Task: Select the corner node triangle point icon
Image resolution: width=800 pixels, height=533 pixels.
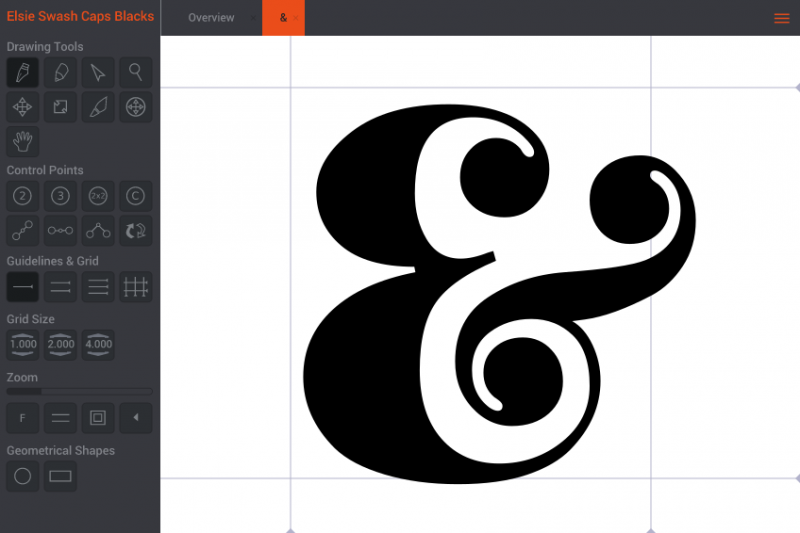Action: click(x=98, y=231)
